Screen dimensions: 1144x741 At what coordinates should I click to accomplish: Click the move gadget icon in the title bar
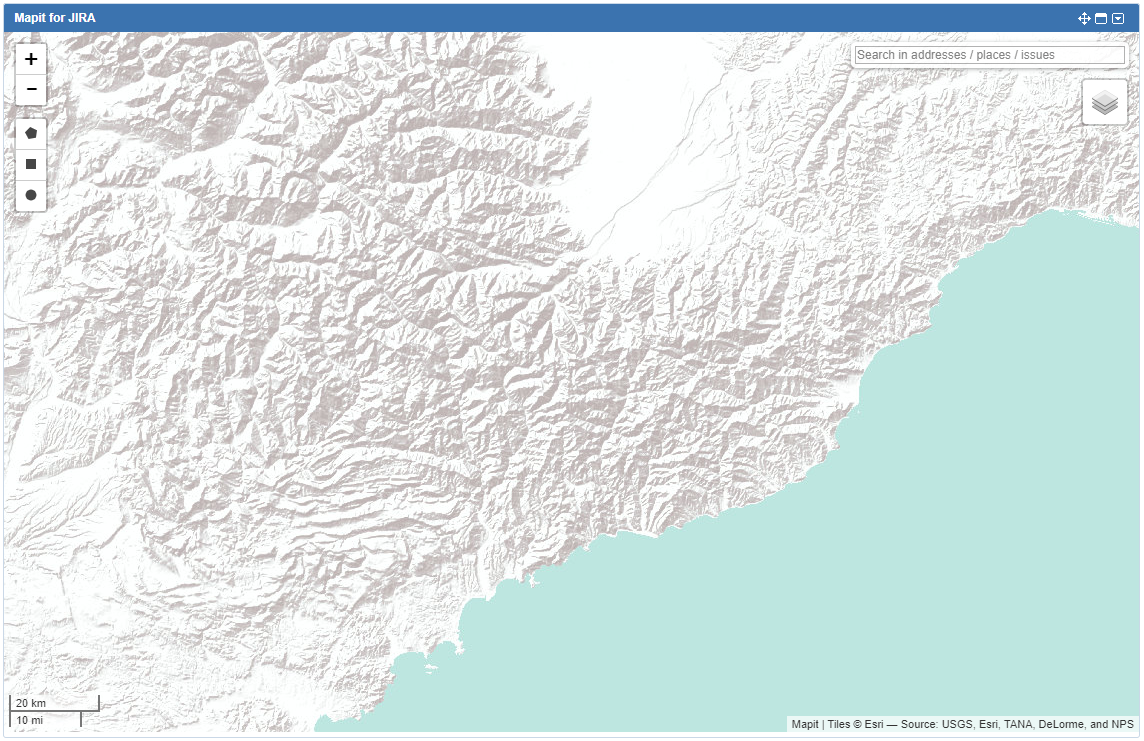(x=1083, y=18)
